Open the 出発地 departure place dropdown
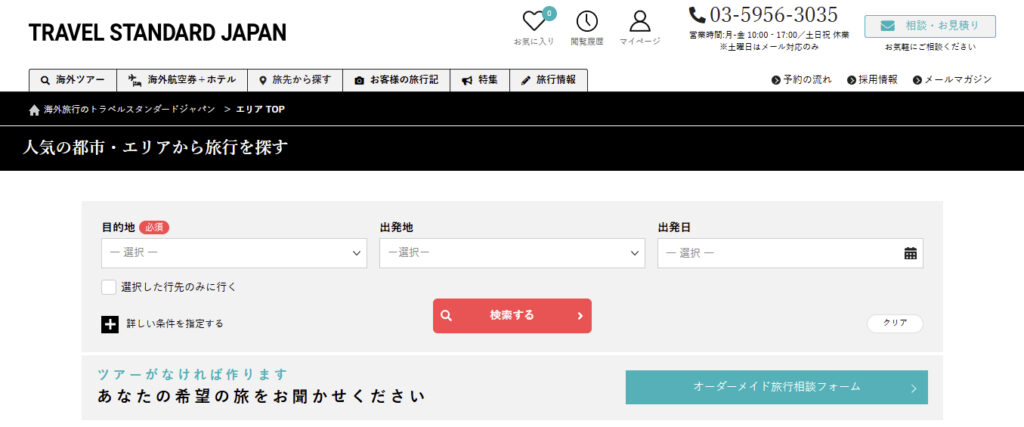Screen dimensions: 1024x427 coord(511,253)
